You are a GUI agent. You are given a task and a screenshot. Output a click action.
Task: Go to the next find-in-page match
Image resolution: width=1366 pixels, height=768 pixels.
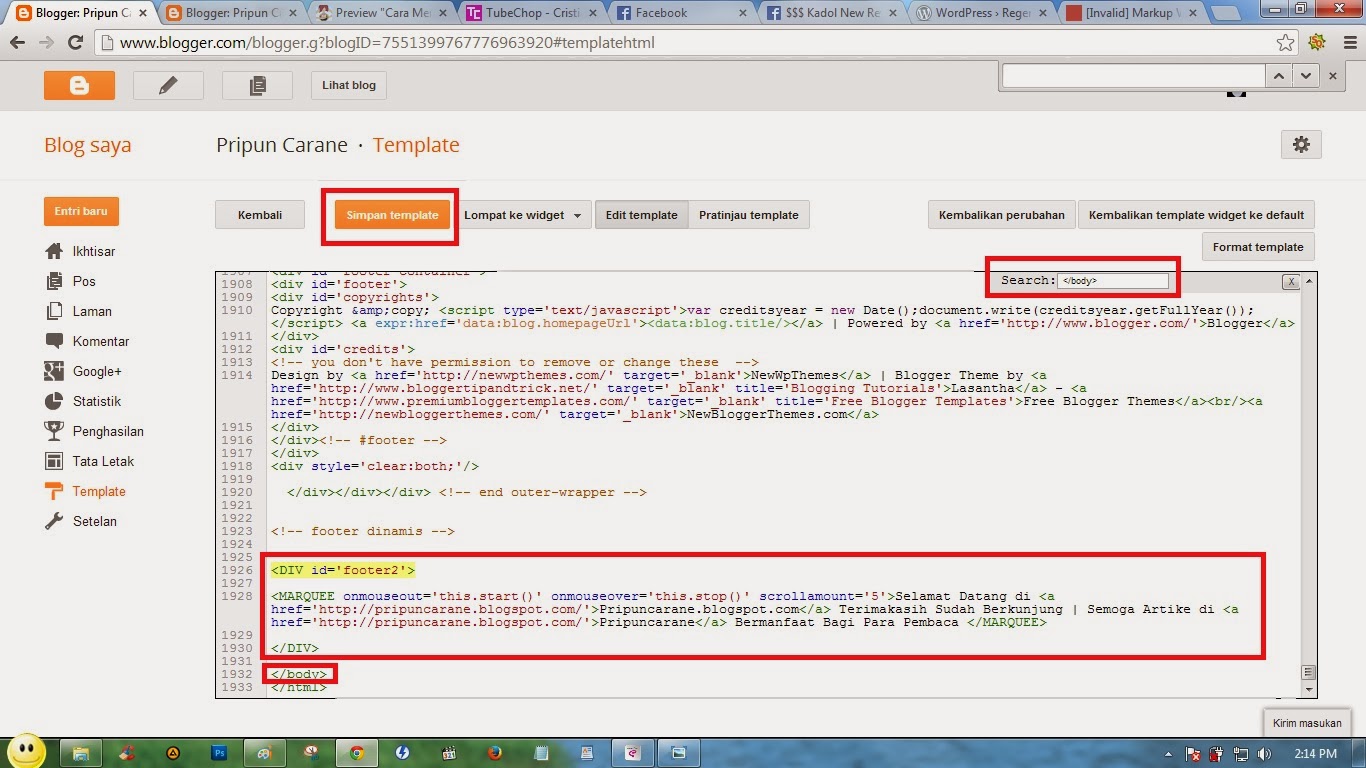[1305, 75]
